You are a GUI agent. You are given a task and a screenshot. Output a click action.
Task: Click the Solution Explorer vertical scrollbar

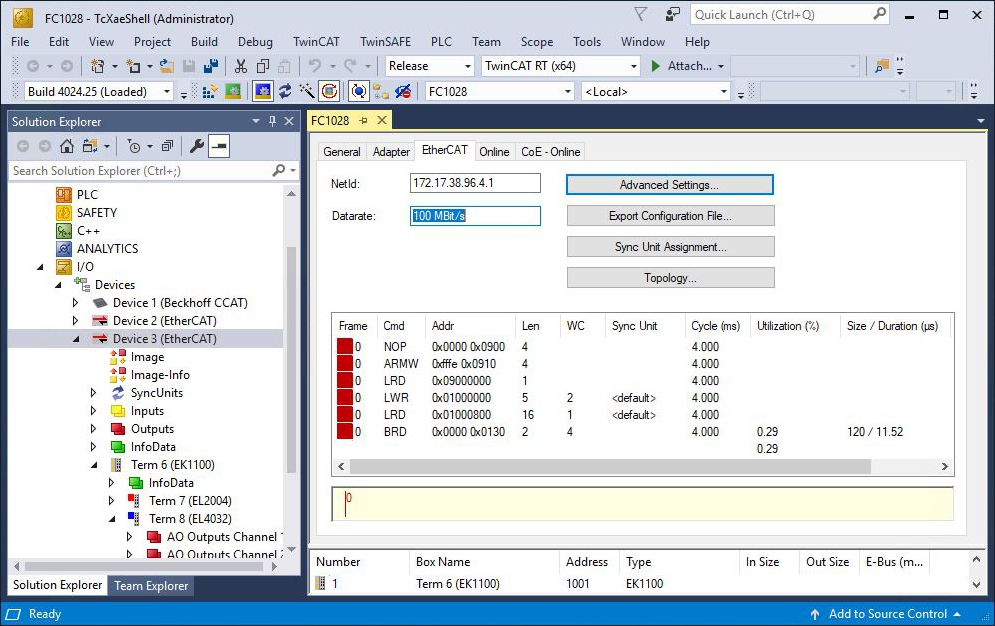pos(291,360)
